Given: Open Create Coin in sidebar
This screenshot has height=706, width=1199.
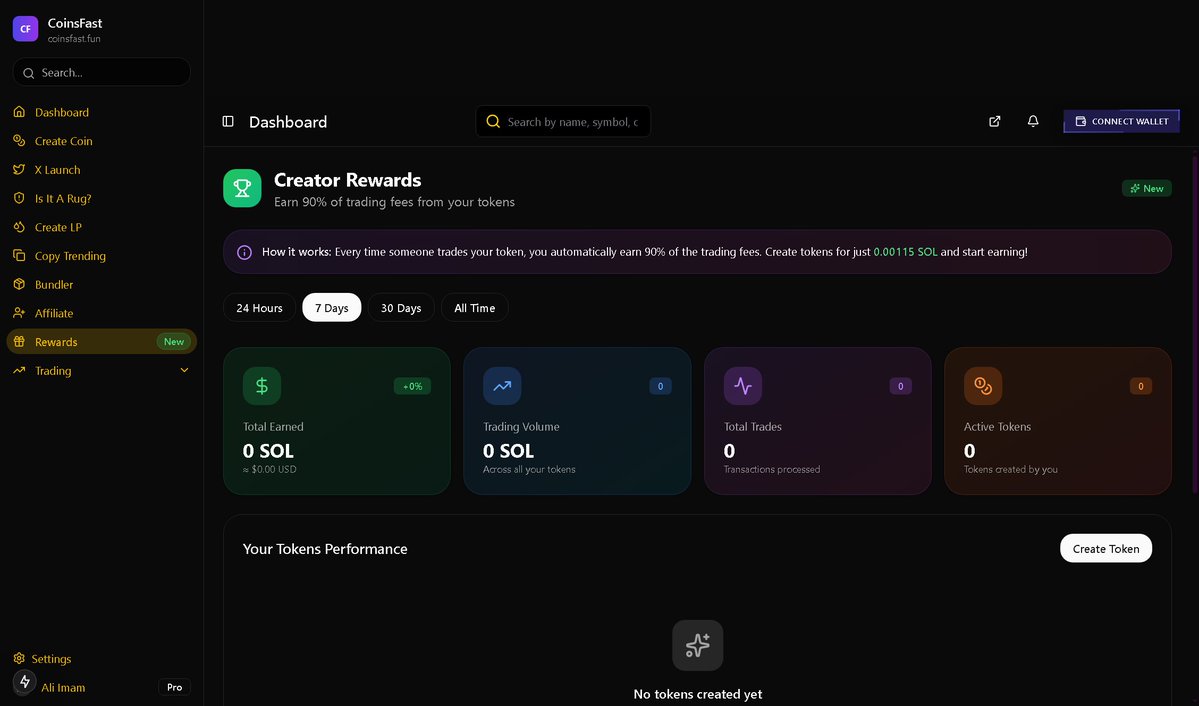Looking at the screenshot, I should (x=102, y=141).
